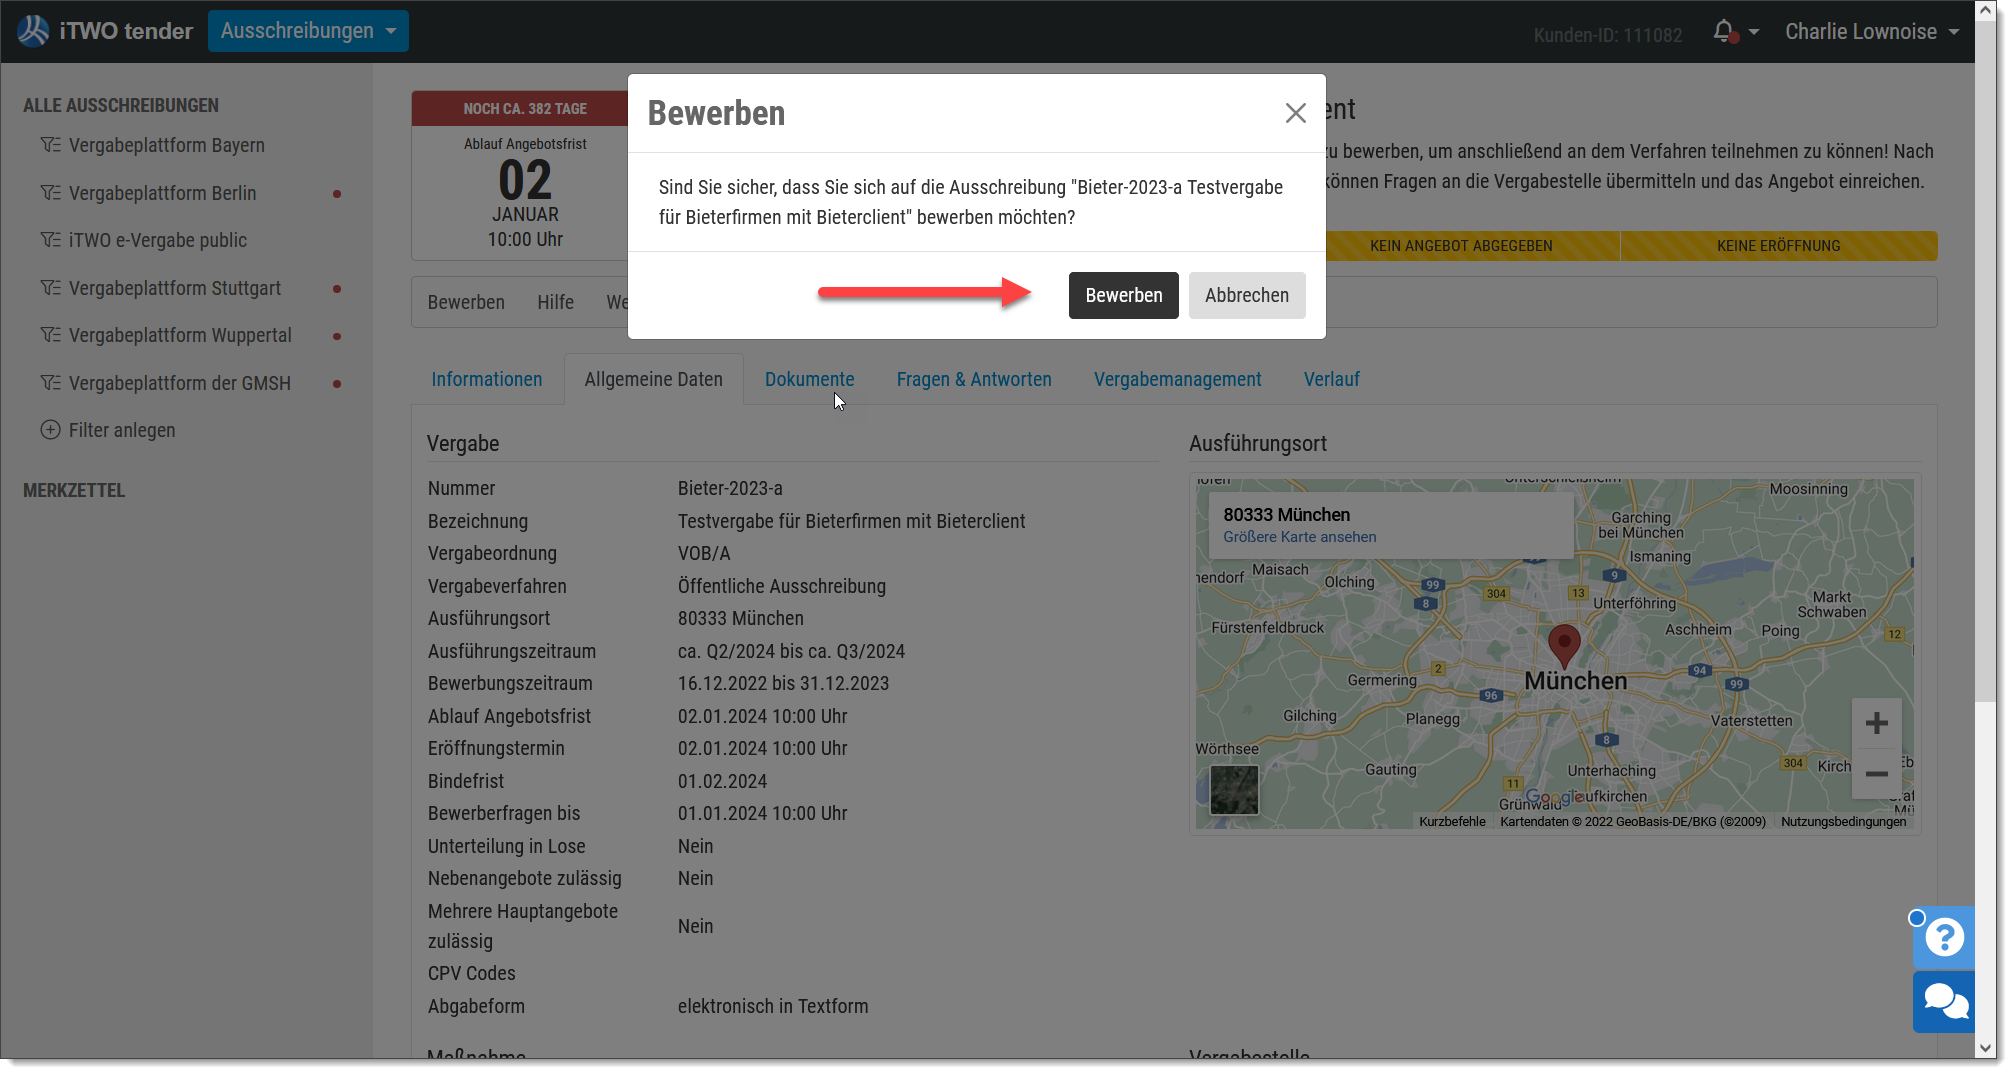The width and height of the screenshot is (2012, 1074).
Task: Select Vergabeplattform Bayern in the sidebar
Action: coord(167,145)
